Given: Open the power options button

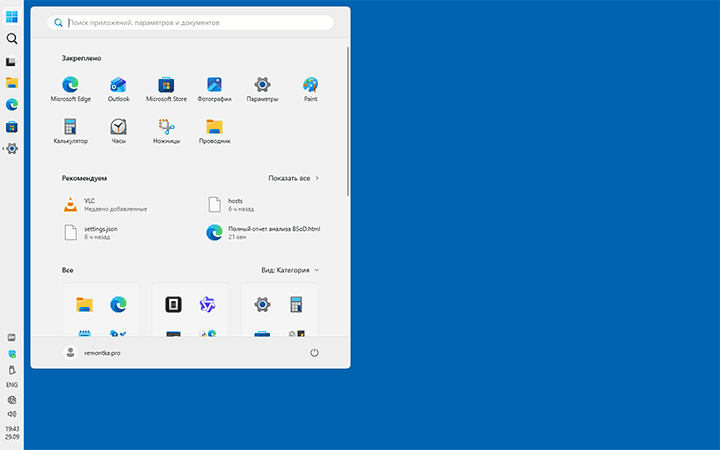Looking at the screenshot, I should 314,353.
